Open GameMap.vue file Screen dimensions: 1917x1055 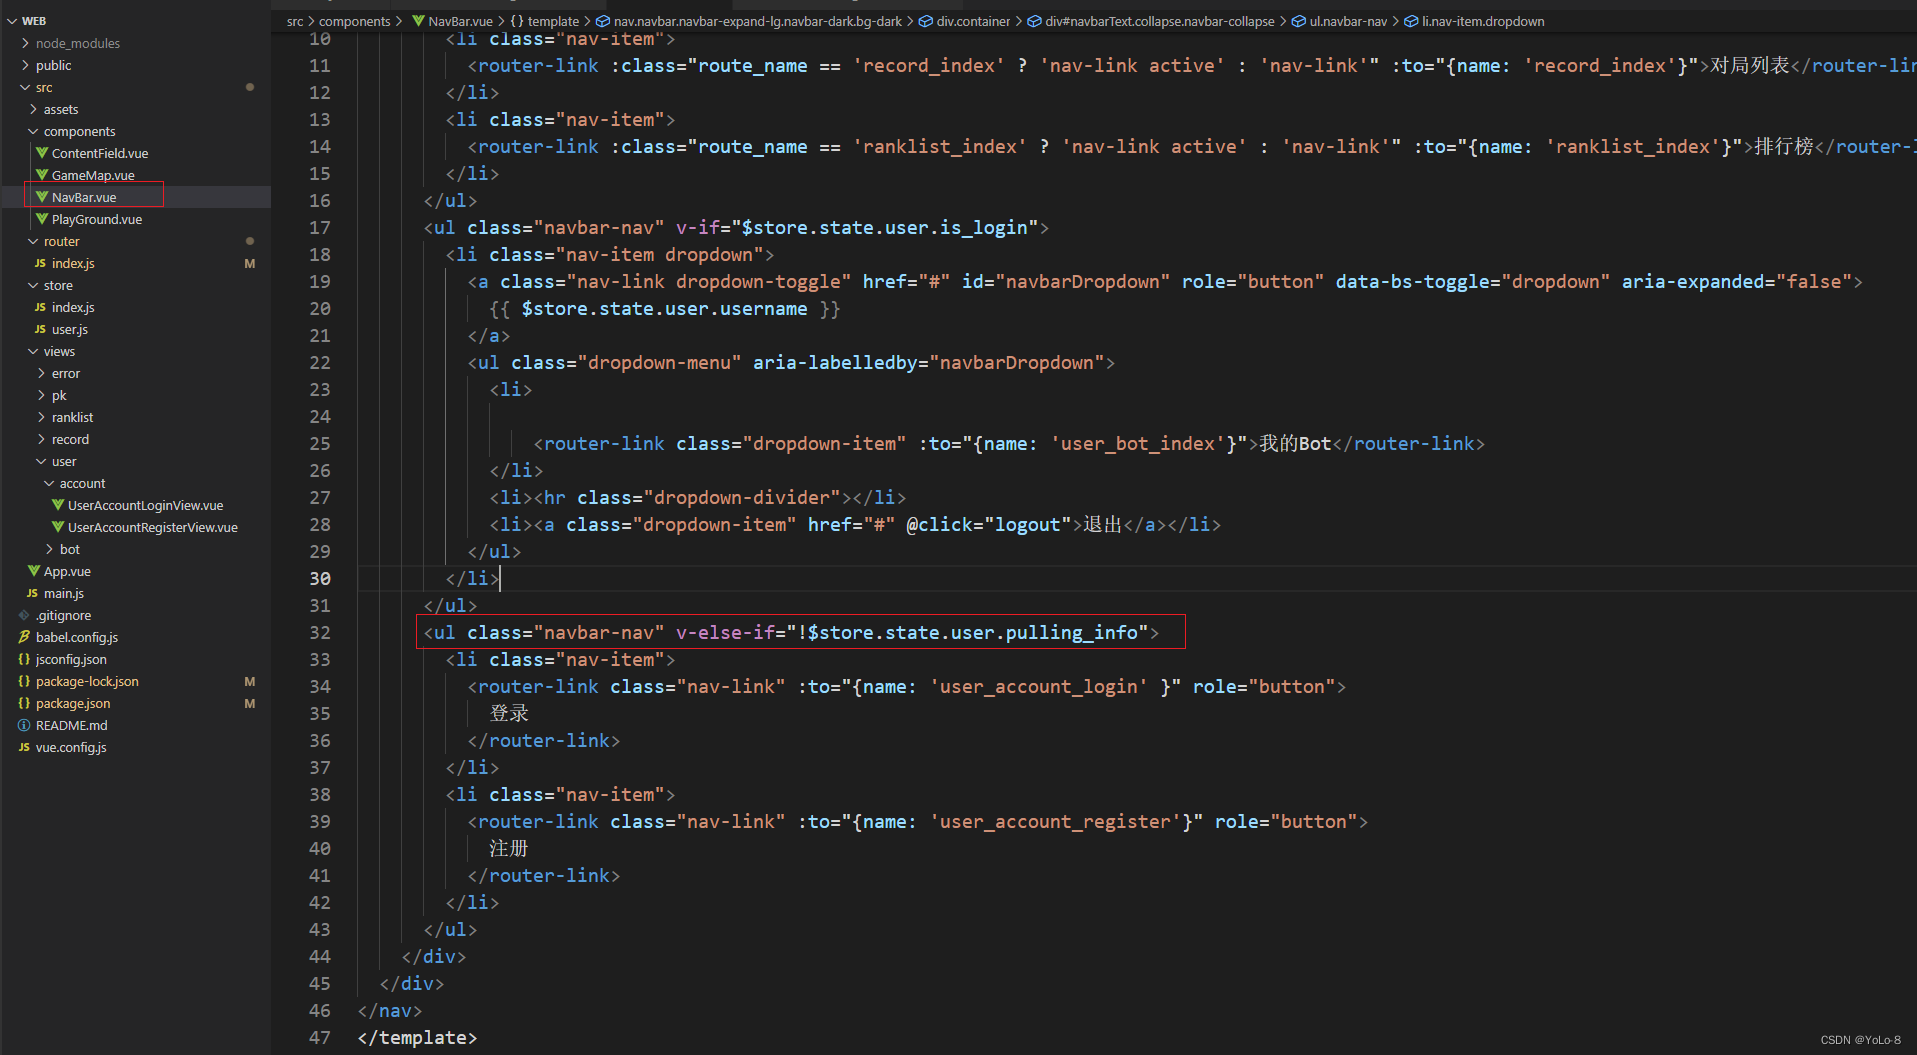tap(93, 175)
